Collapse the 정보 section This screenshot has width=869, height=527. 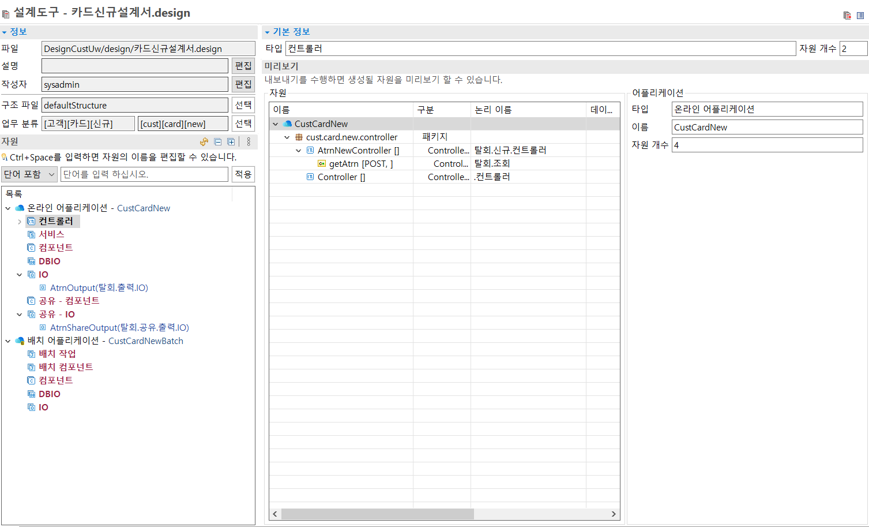click(x=4, y=32)
